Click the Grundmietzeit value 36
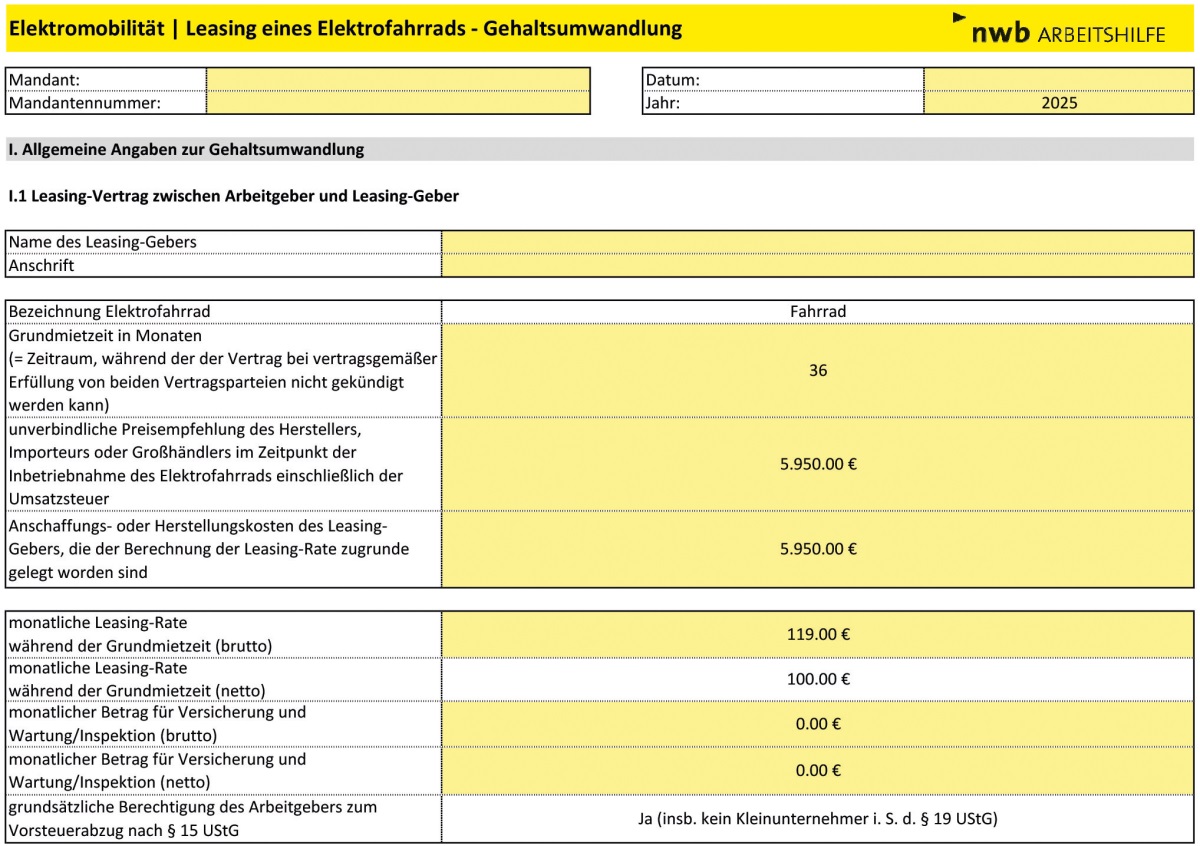The height and width of the screenshot is (846, 1200). (x=817, y=370)
